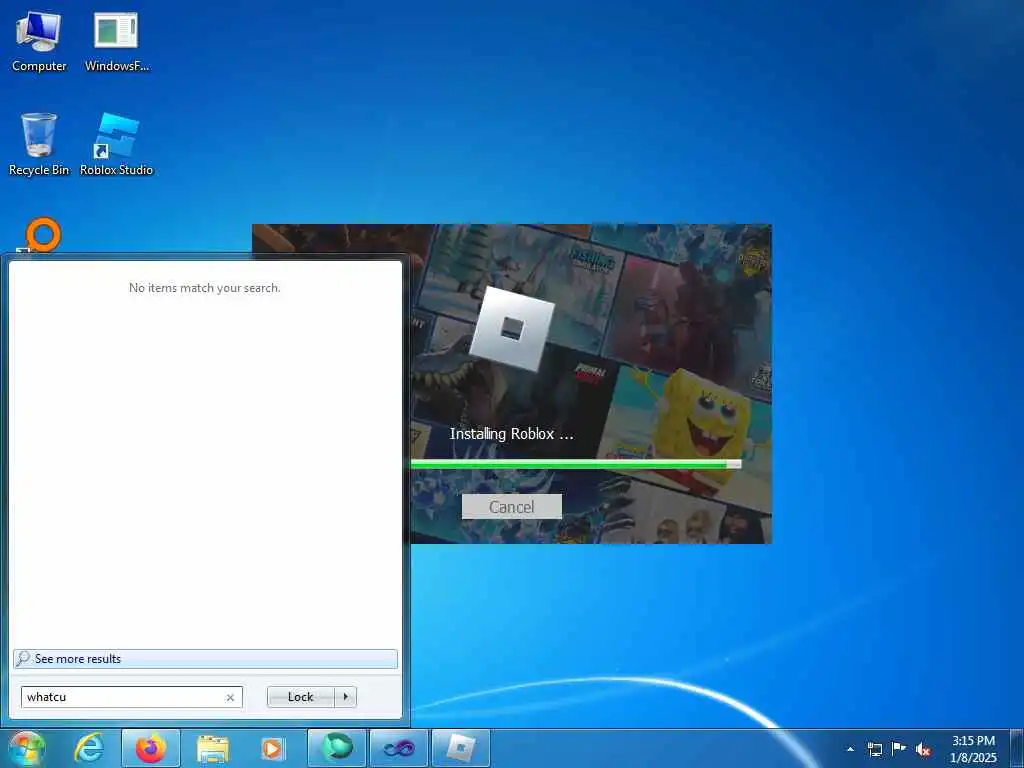Click the Show desktop strip
The height and width of the screenshot is (768, 1024).
pyautogui.click(x=1017, y=748)
